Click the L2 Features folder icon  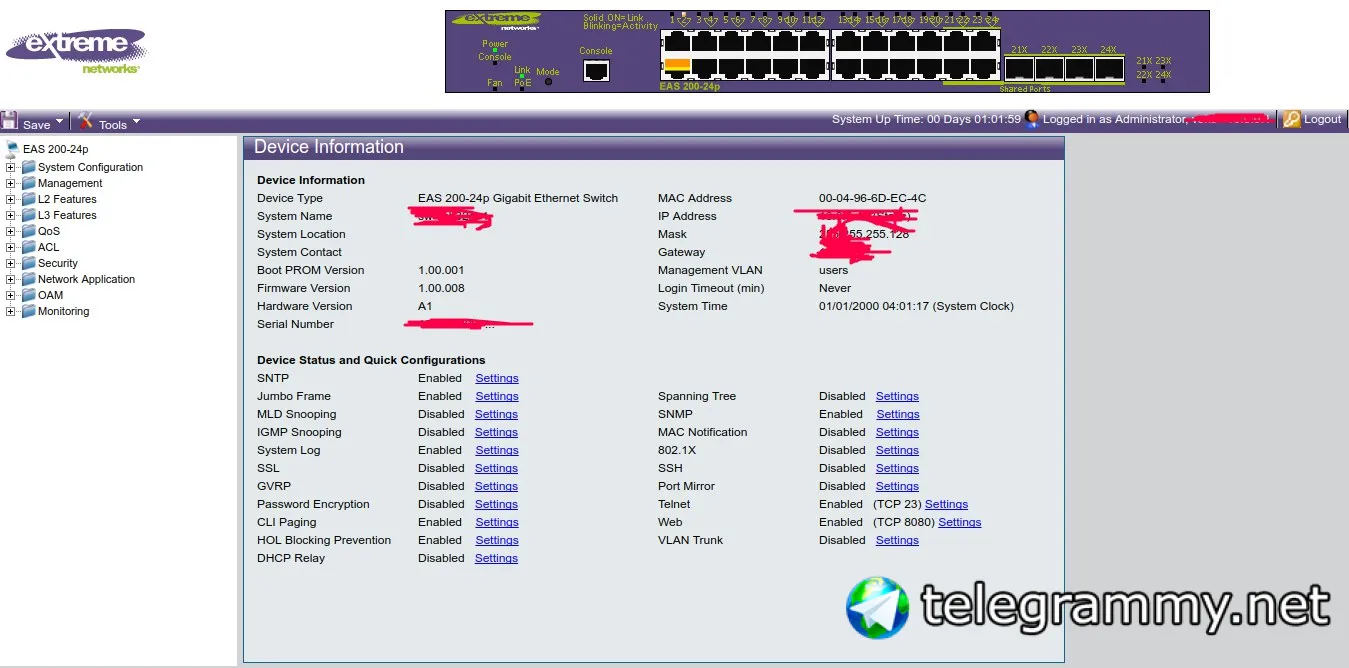point(28,199)
